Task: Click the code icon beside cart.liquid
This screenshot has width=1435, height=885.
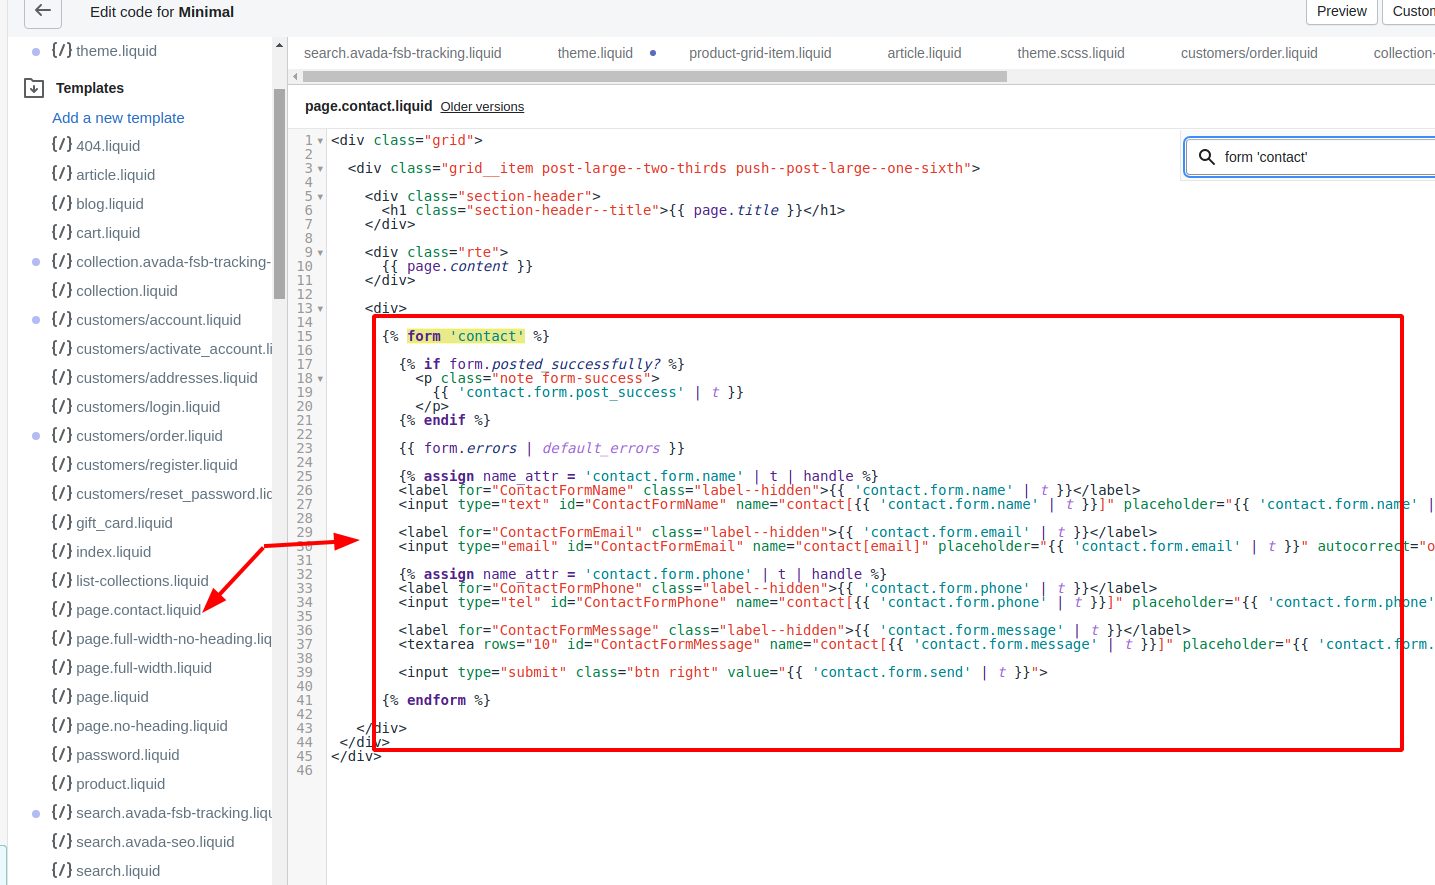Action: [x=62, y=232]
